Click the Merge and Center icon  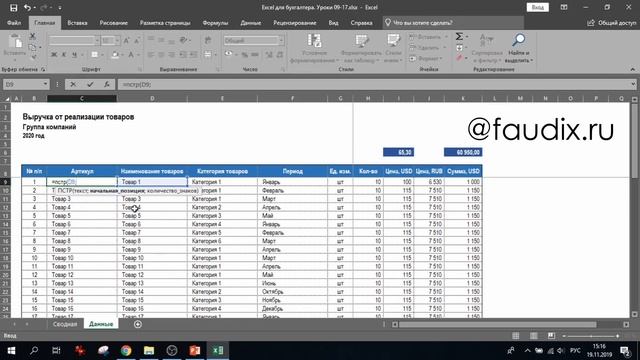coord(208,54)
